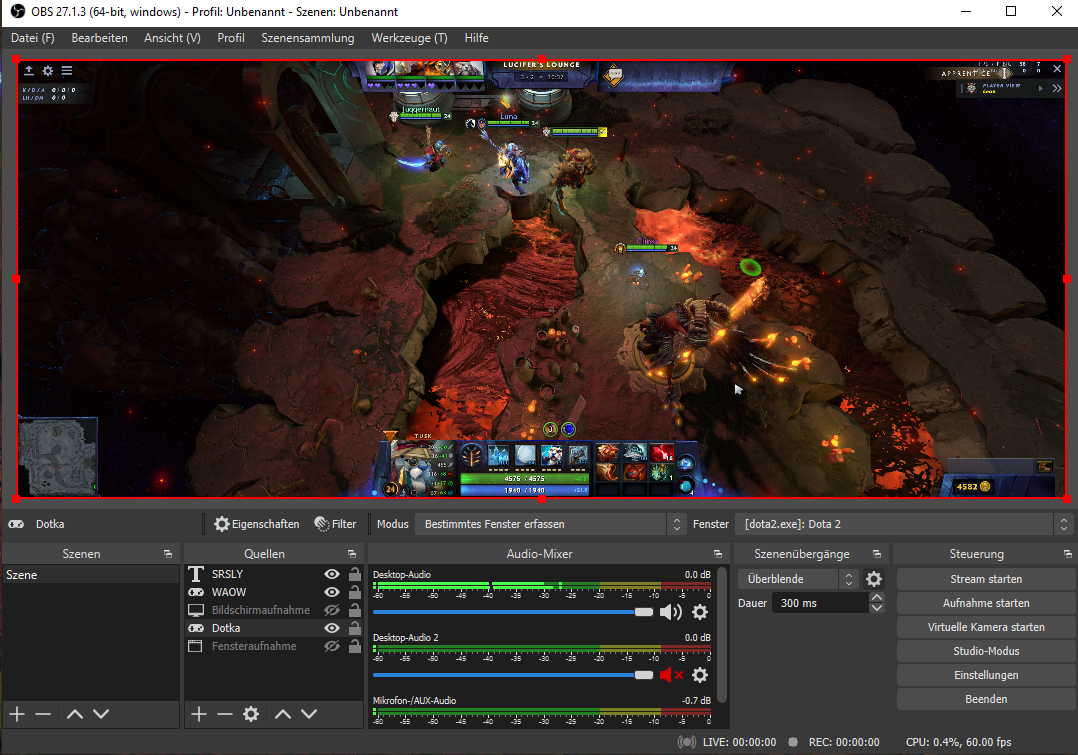Open the Fenster window selection dropdown
The image size is (1078, 755).
click(x=903, y=524)
